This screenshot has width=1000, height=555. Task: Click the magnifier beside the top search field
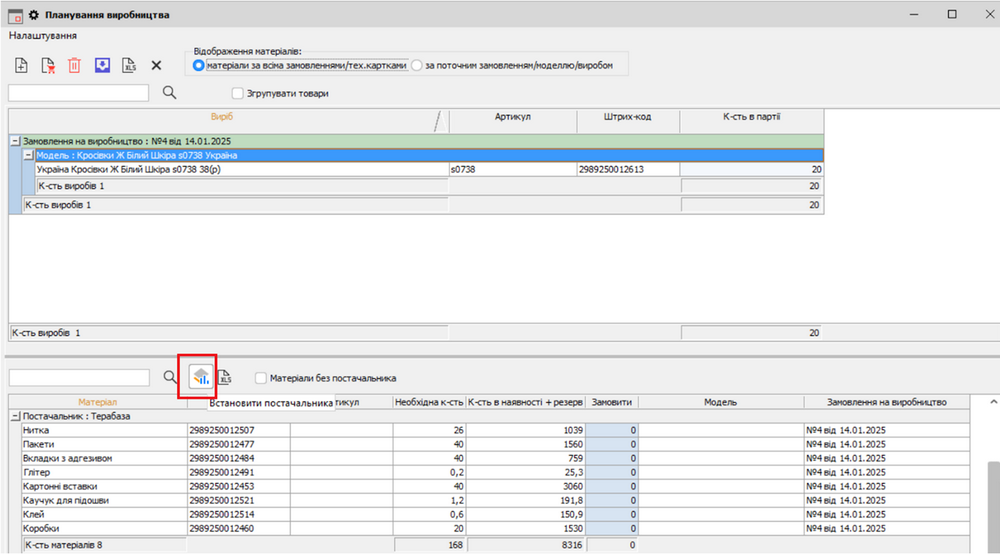tap(169, 92)
